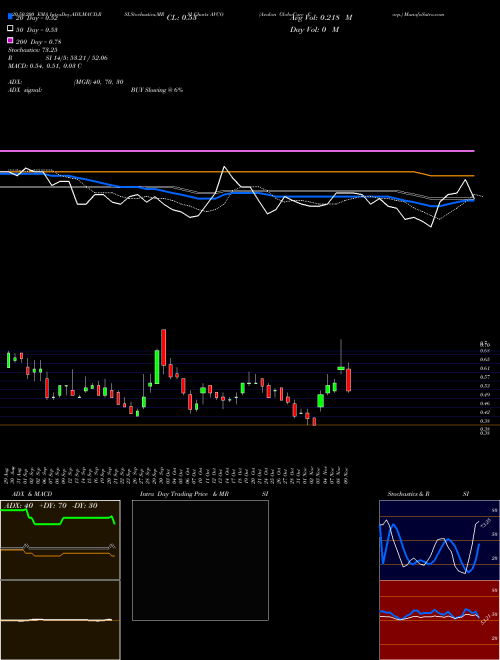Viewport: 500px width, 660px height.
Task: Click the 'CL: 0.53' closing price text
Action: (181, 18)
